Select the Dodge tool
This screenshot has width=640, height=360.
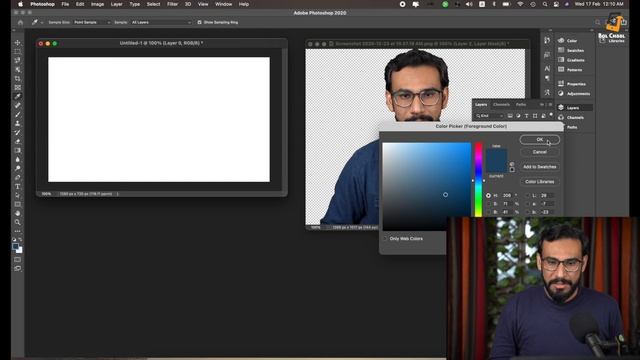point(18,168)
